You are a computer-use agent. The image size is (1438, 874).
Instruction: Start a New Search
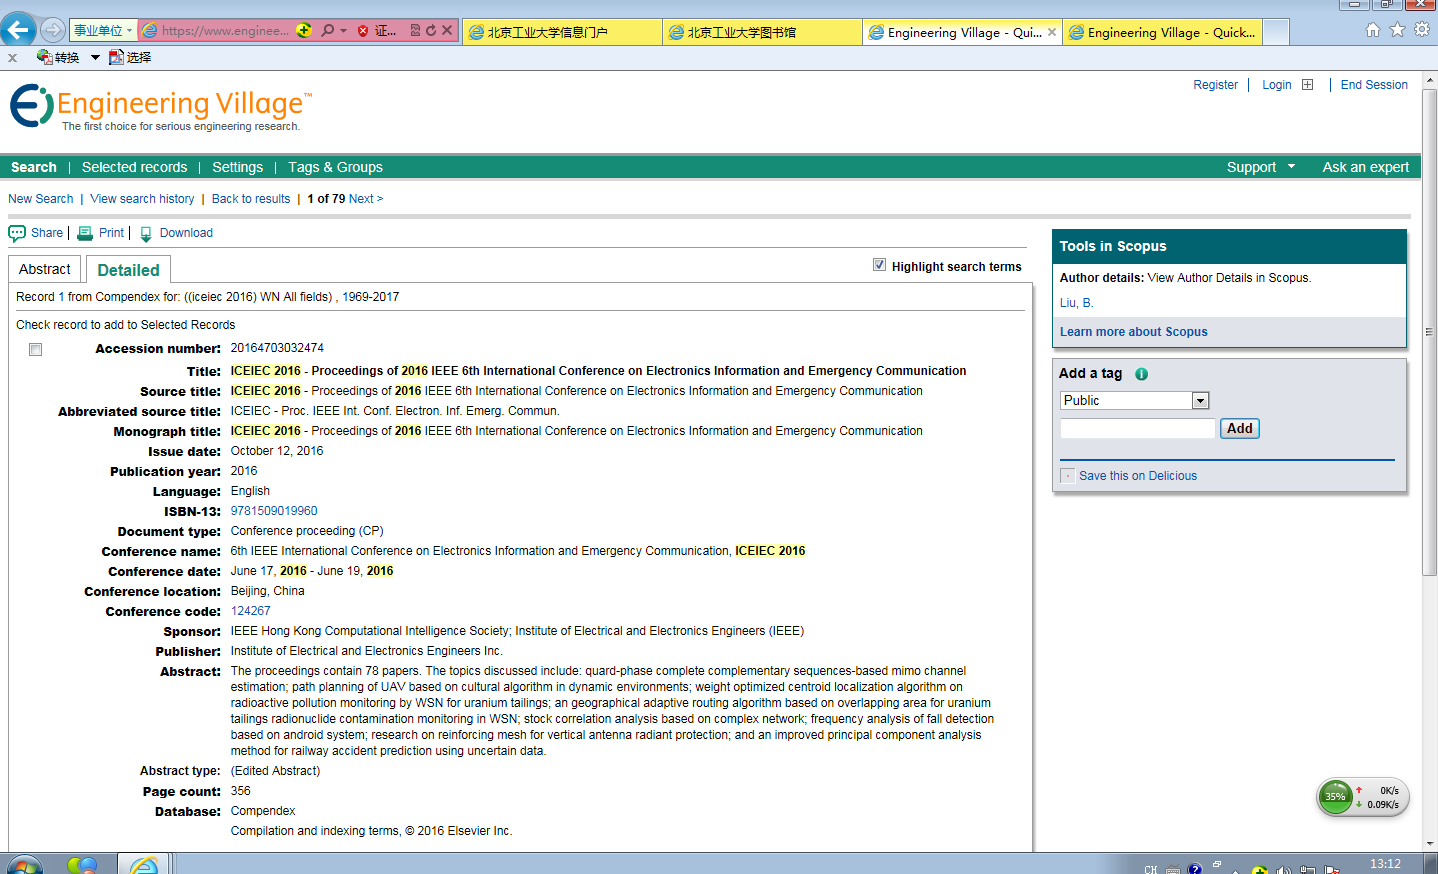coord(41,199)
